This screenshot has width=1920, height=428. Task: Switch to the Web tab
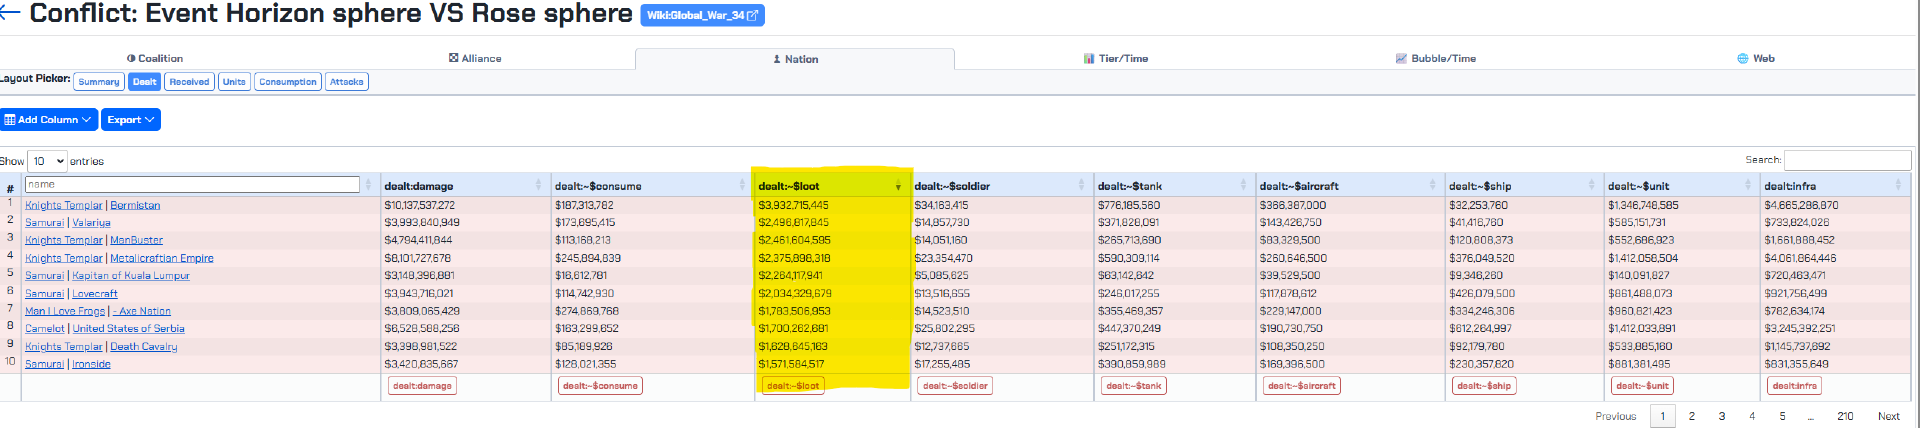1756,59
